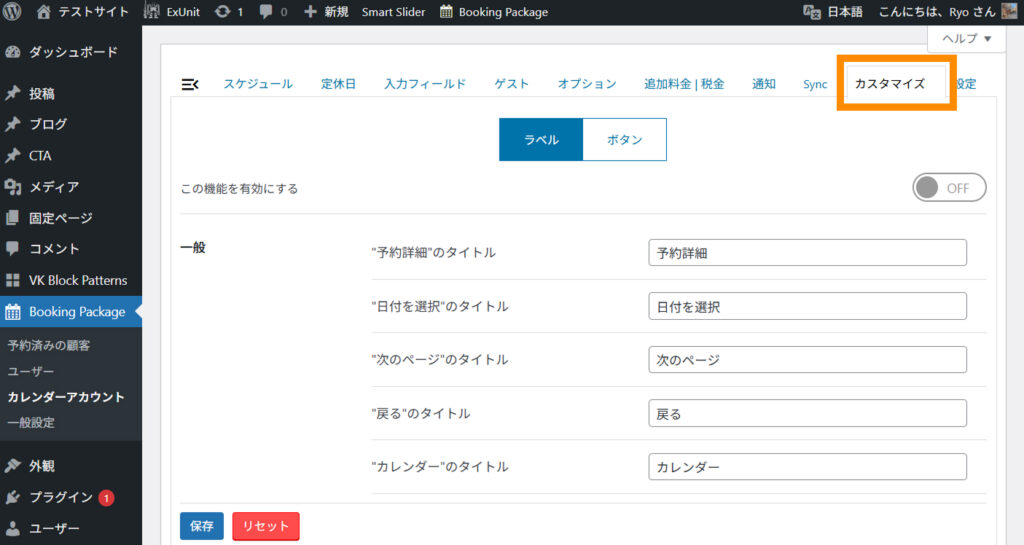This screenshot has width=1024, height=545.
Task: Expand the ヘルプ dropdown
Action: 965,38
